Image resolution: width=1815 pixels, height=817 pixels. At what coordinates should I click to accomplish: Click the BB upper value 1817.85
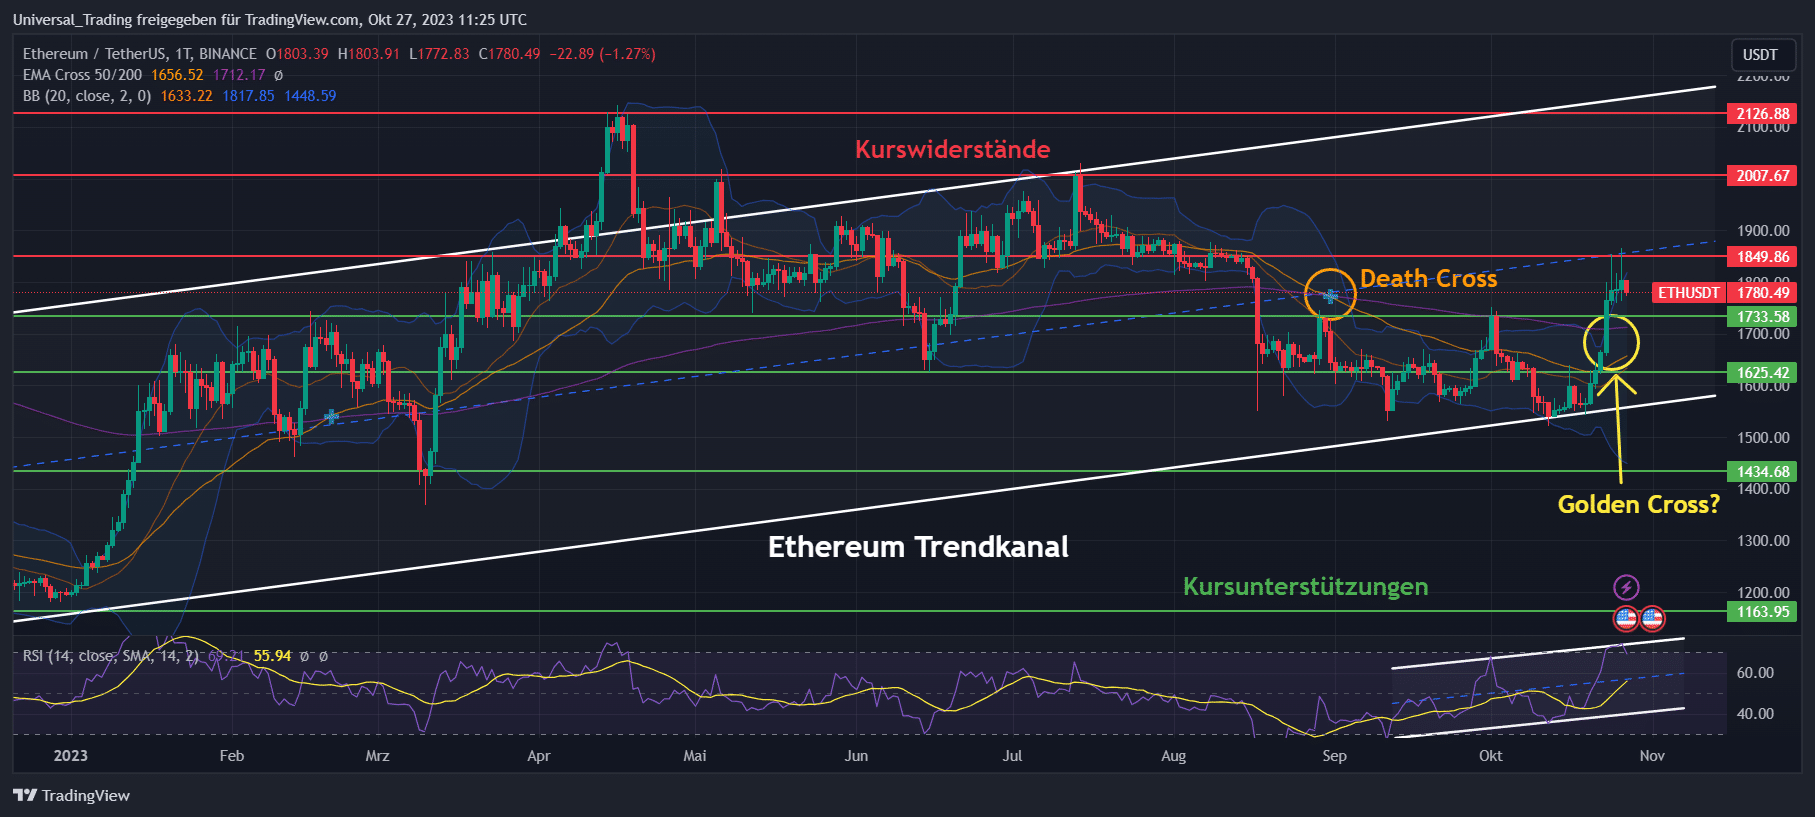[248, 96]
